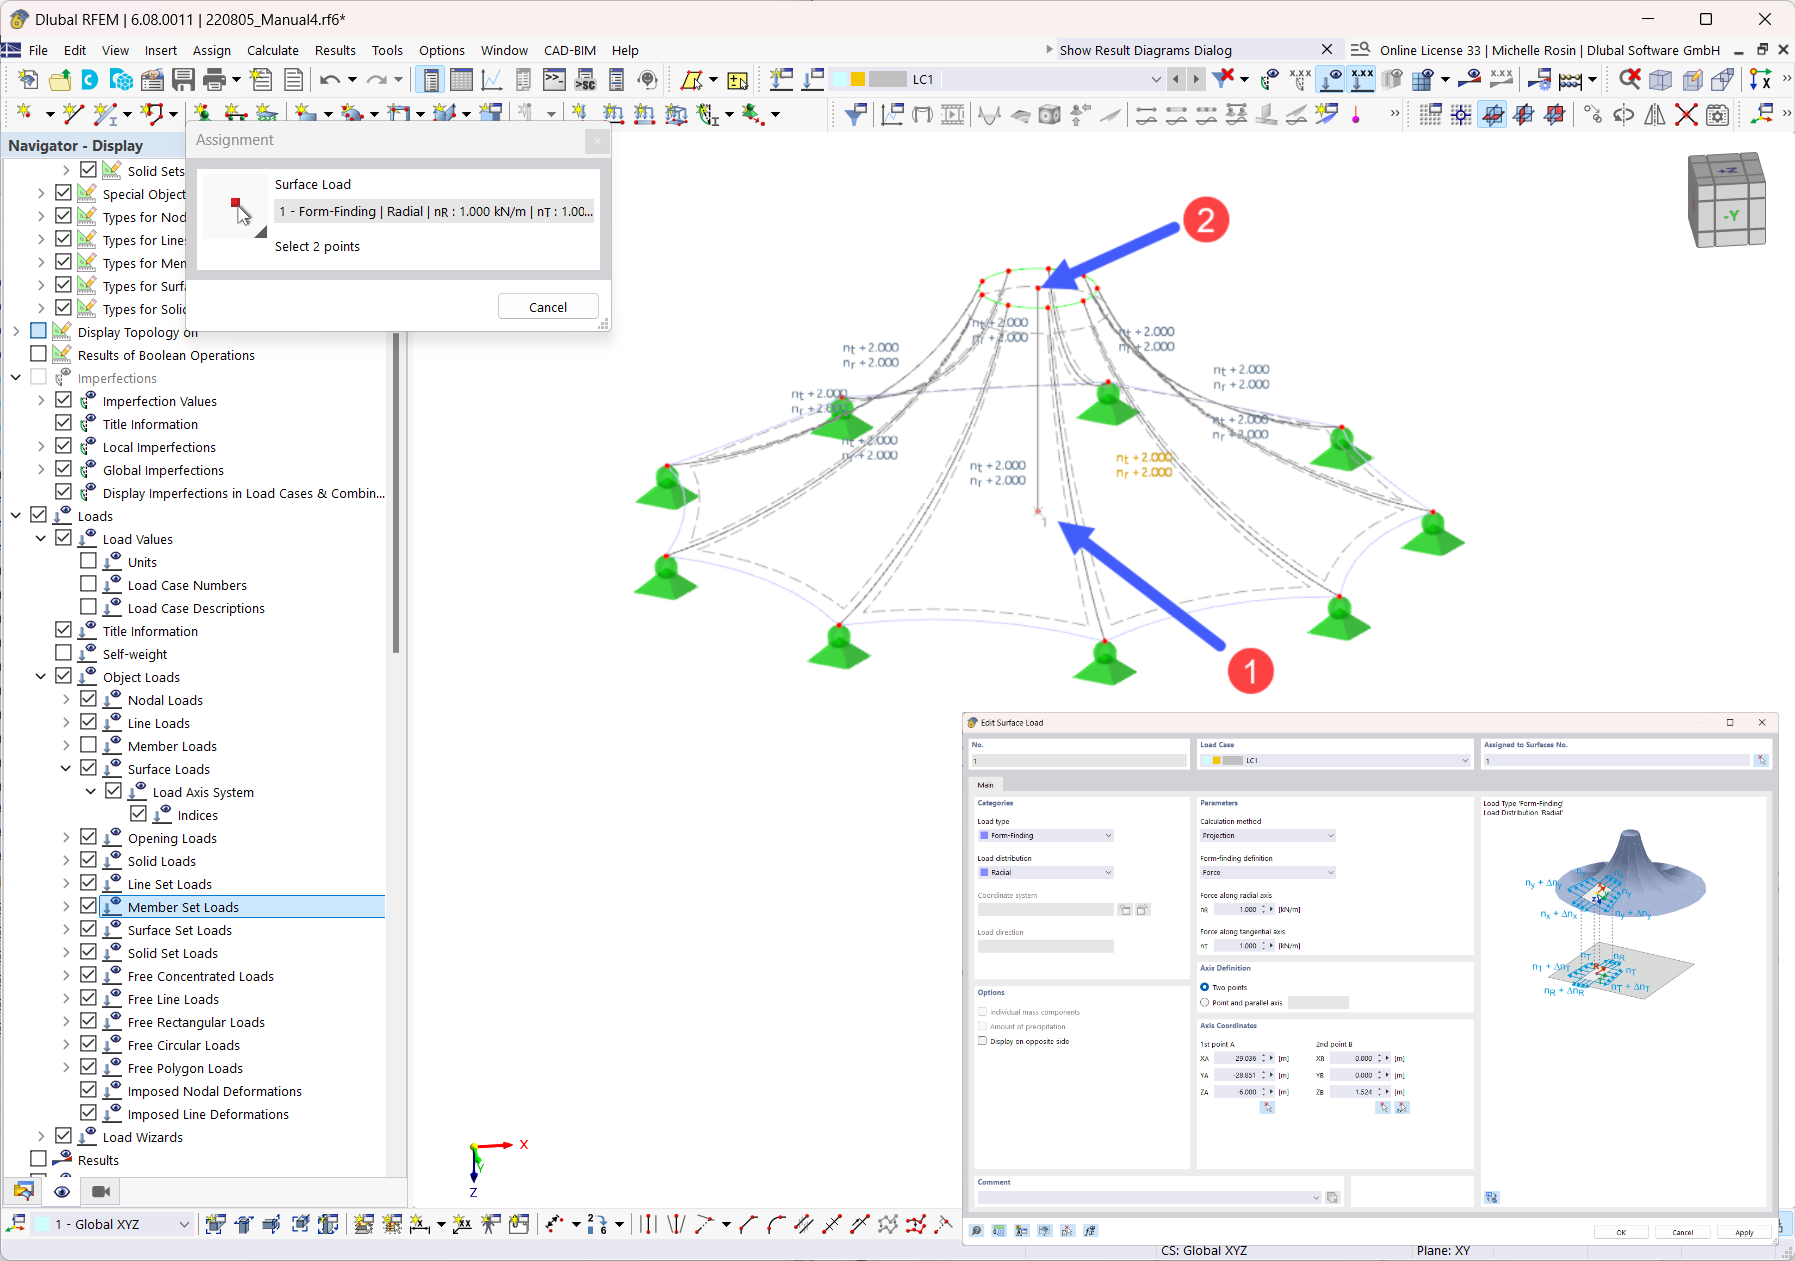Click the red X intersecting lines tool
Viewport: 1795px width, 1261px height.
coord(1686,115)
